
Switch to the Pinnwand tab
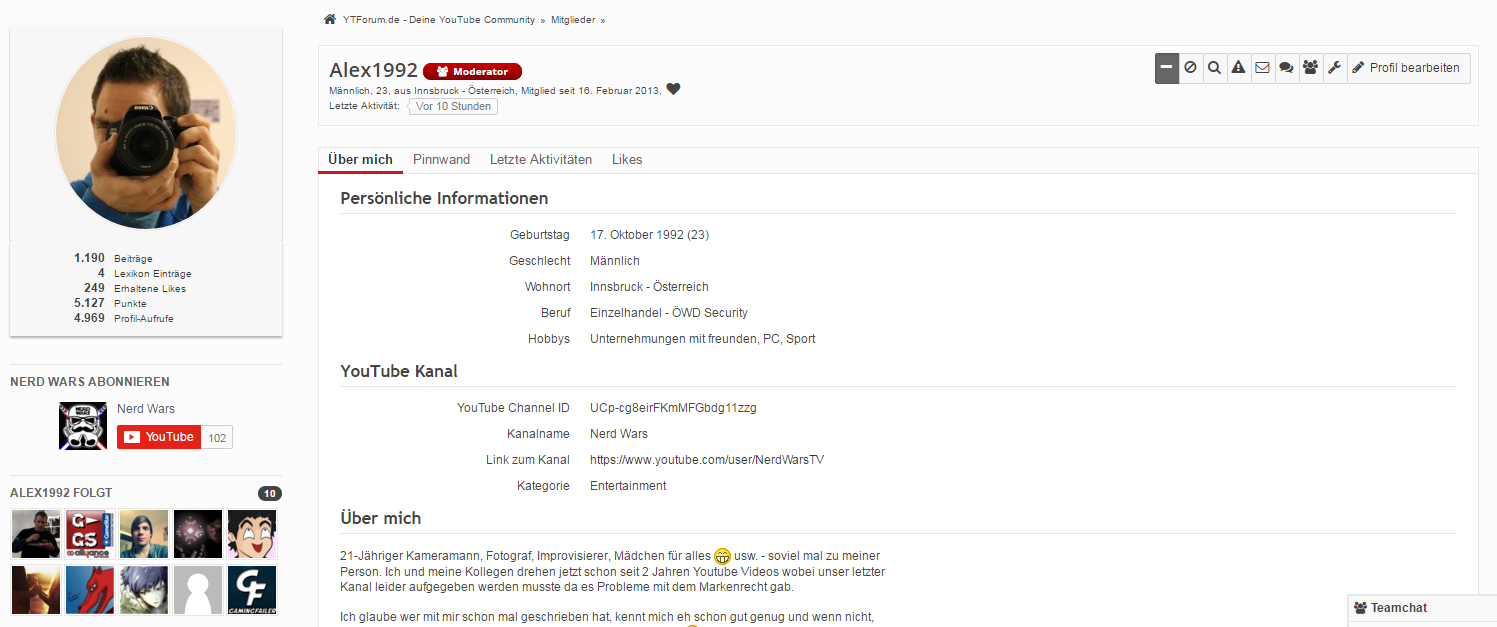441,160
